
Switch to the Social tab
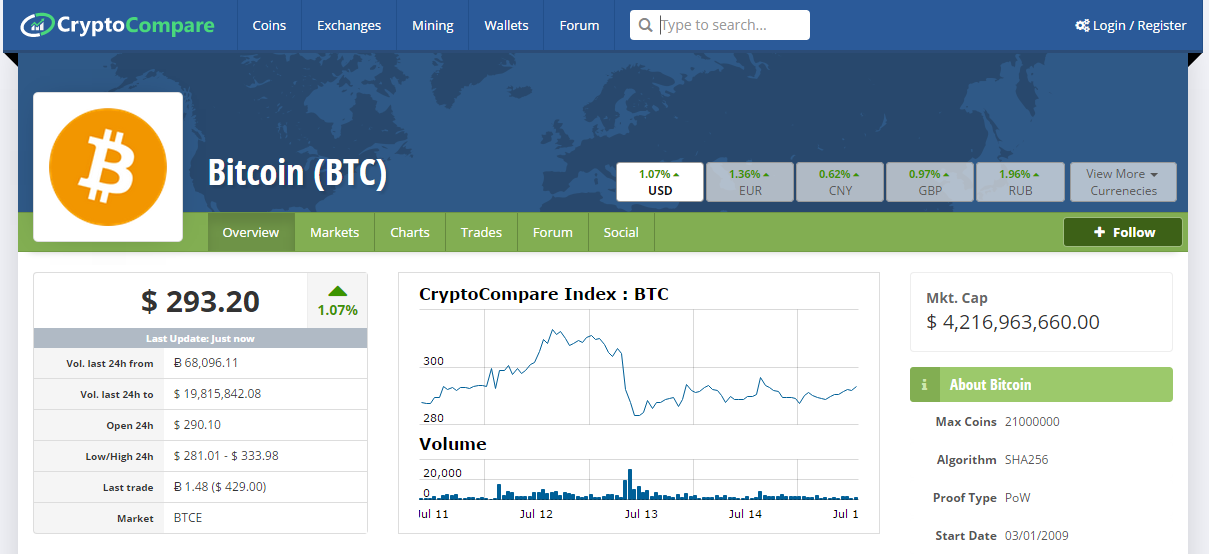[621, 232]
